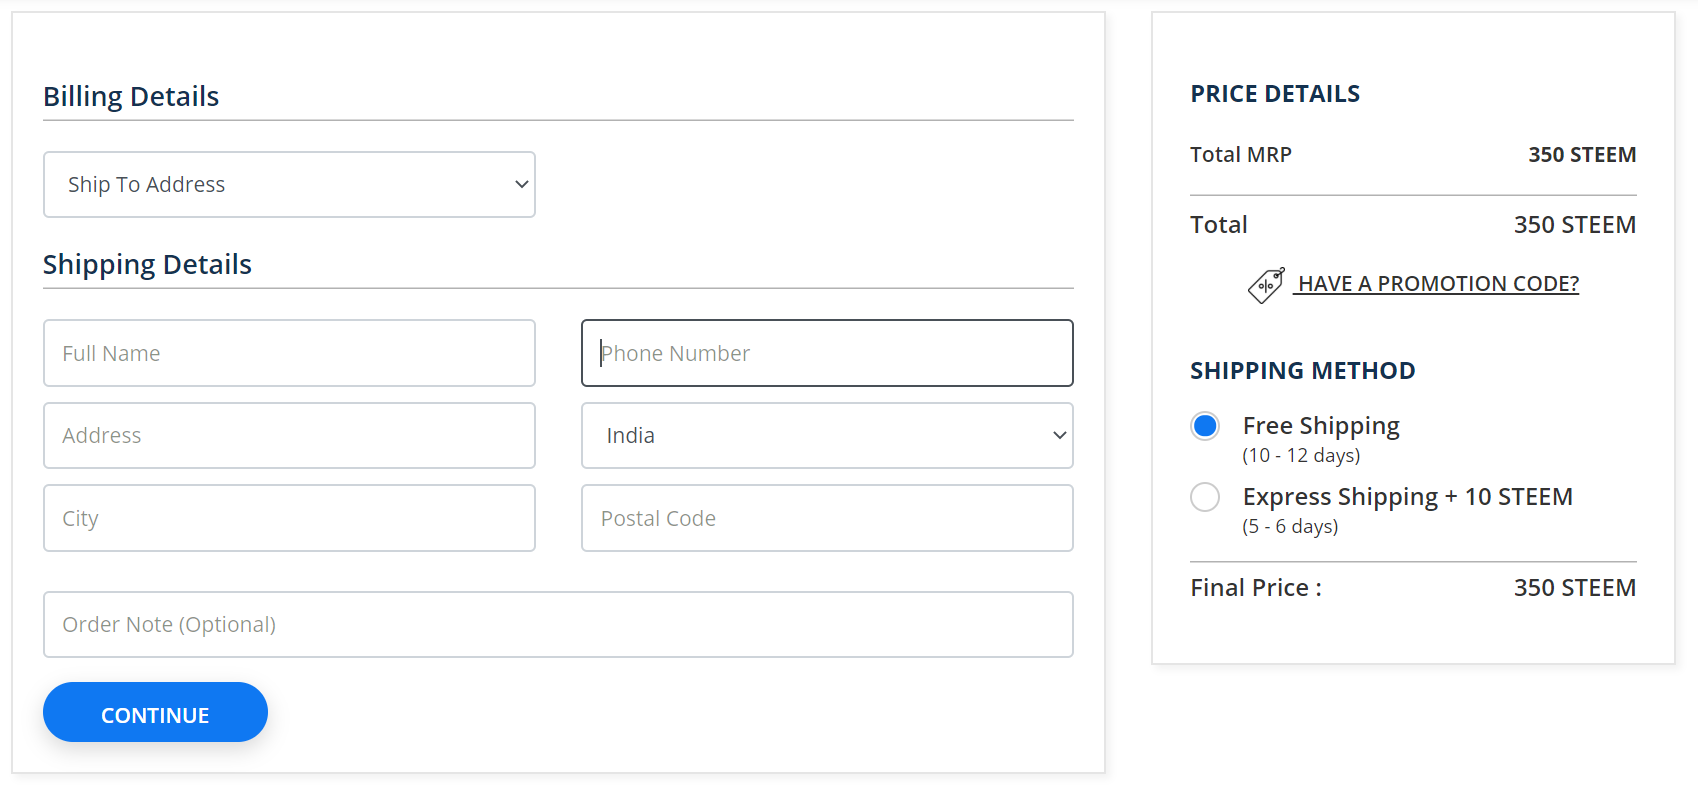This screenshot has height=787, width=1698.
Task: Click the Order Note (Optional) field
Action: [558, 625]
